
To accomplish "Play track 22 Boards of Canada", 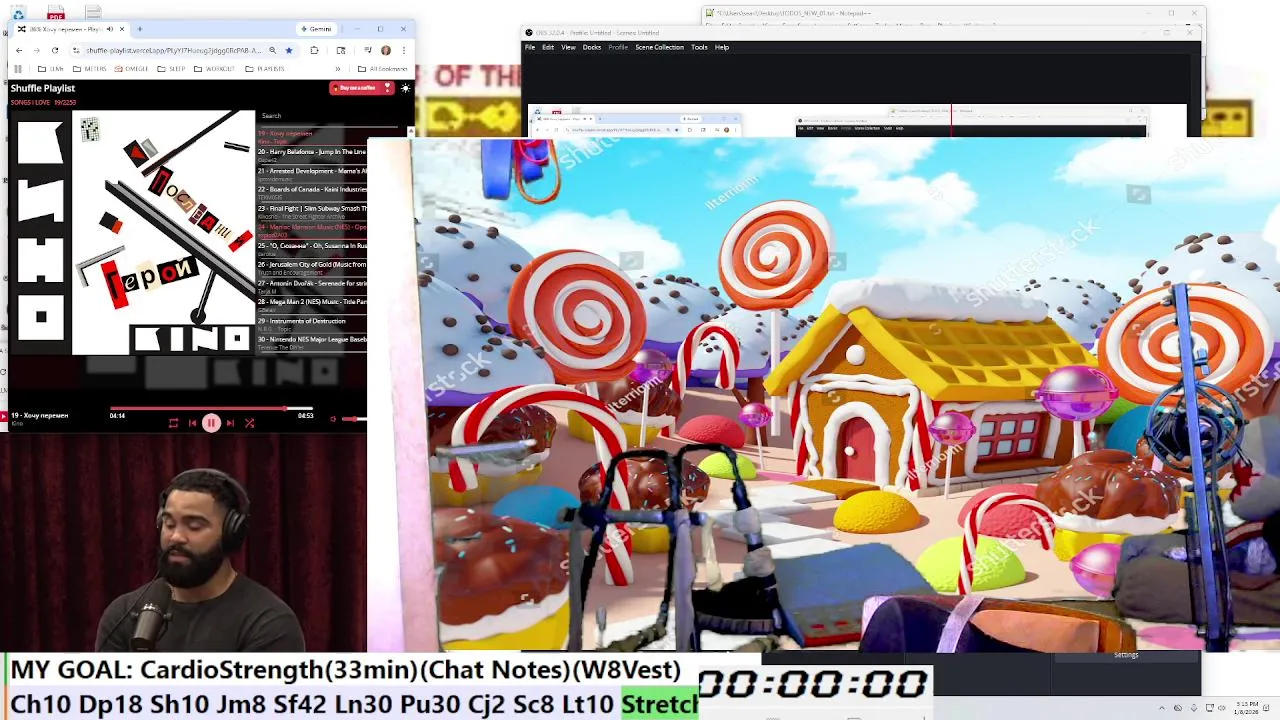I will [312, 192].
